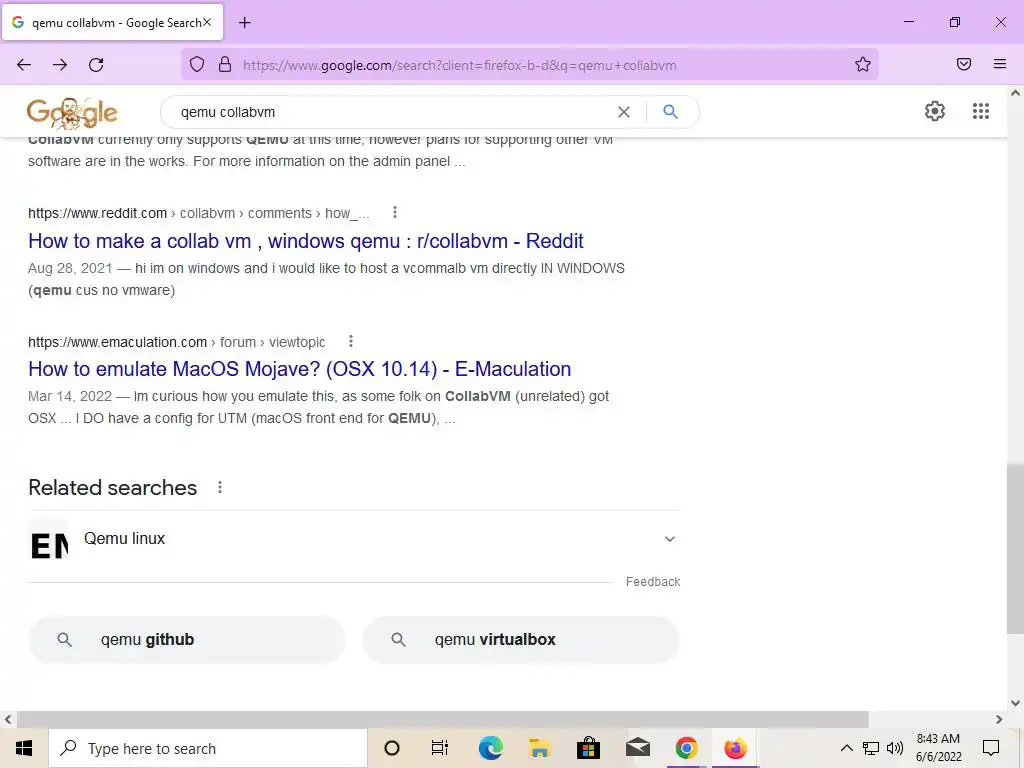
Task: Show hidden system tray icons
Action: tap(846, 748)
